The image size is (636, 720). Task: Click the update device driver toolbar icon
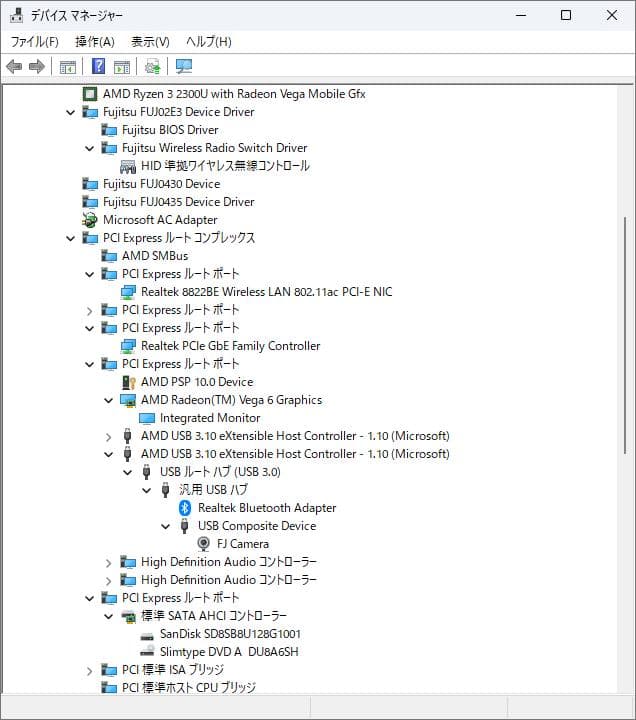click(x=152, y=67)
